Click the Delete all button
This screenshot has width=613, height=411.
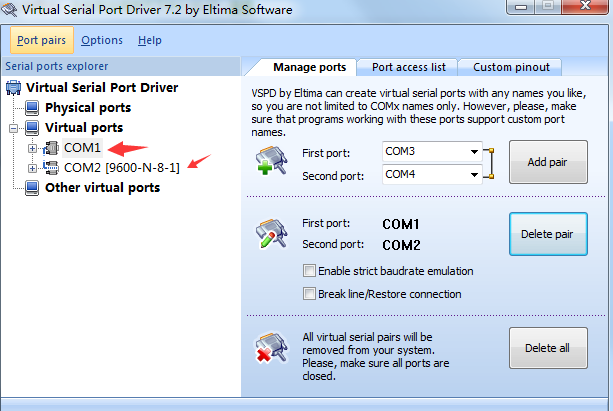point(548,348)
